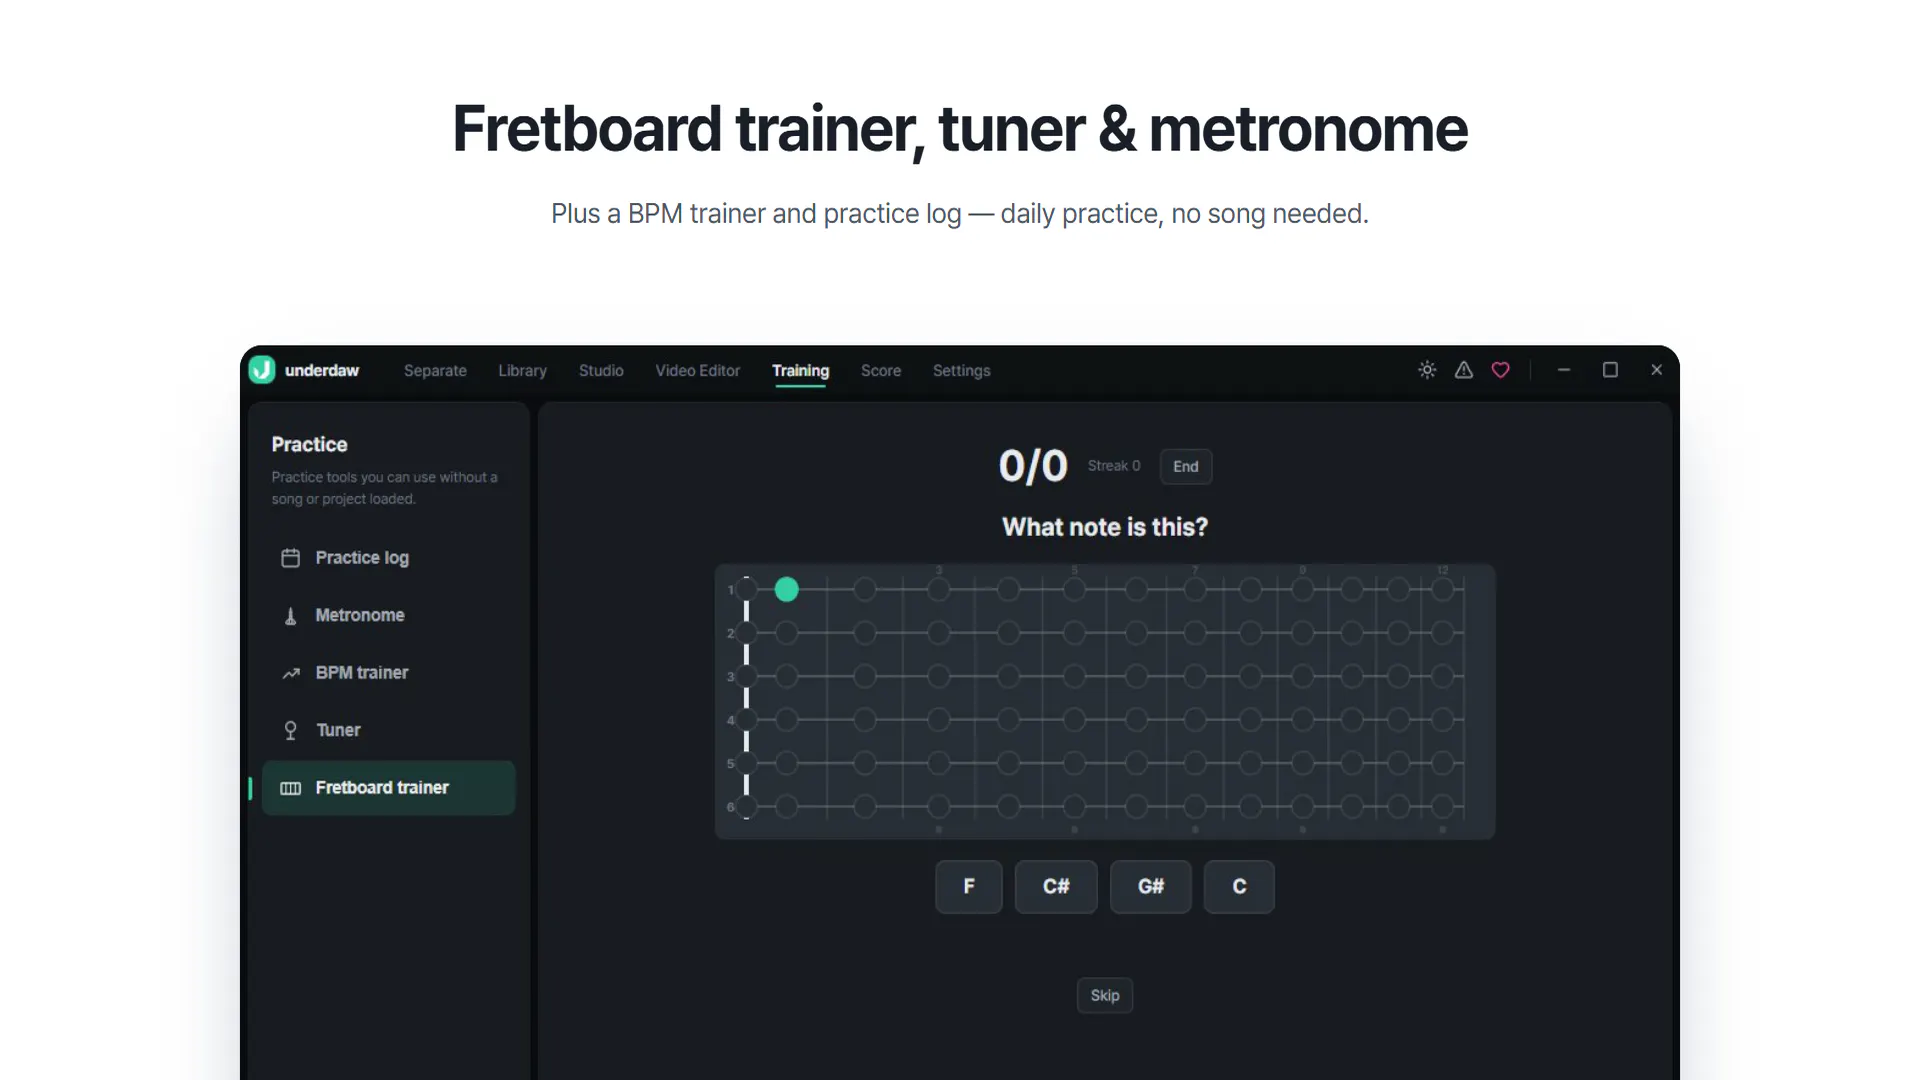Select the Fretboard trainer item
This screenshot has width=1920, height=1080.
click(x=388, y=788)
